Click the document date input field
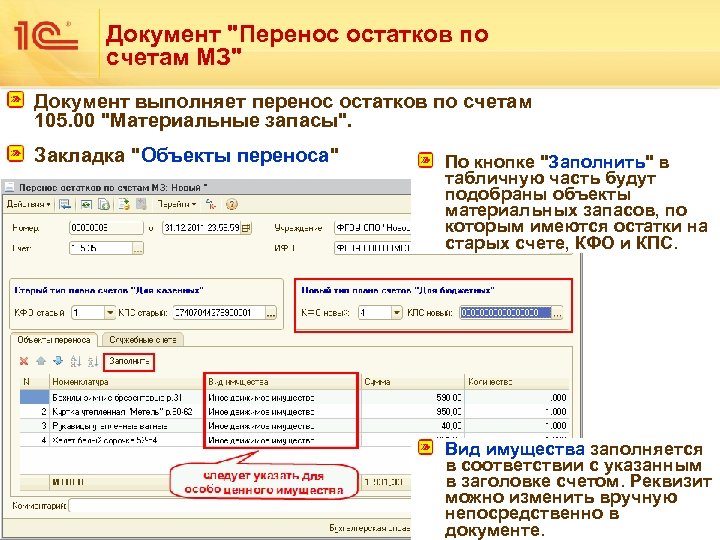The width and height of the screenshot is (720, 540). pos(201,228)
